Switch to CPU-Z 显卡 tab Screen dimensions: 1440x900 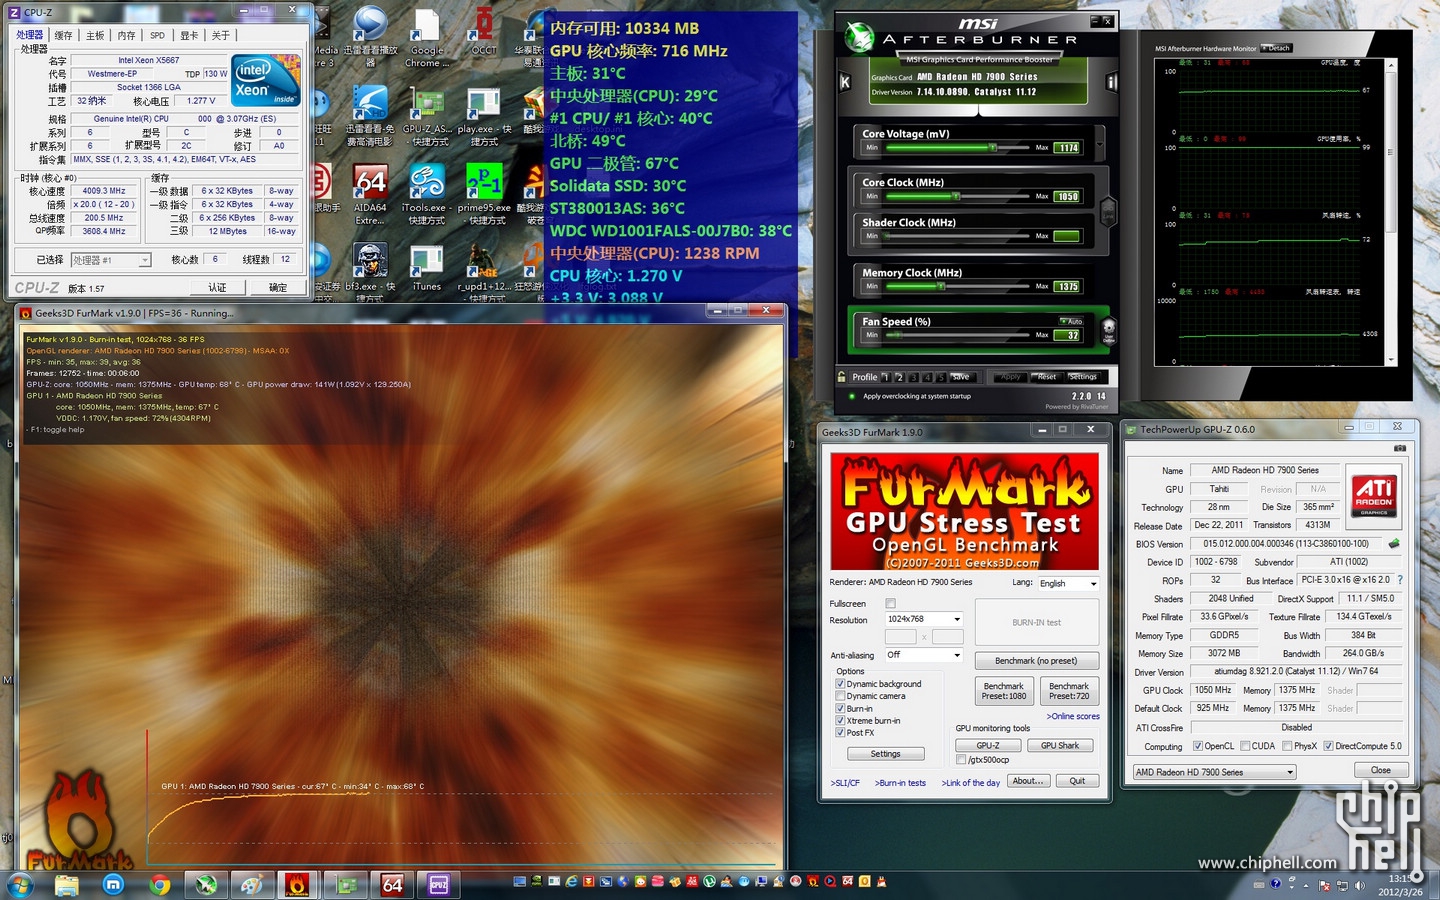pyautogui.click(x=189, y=35)
